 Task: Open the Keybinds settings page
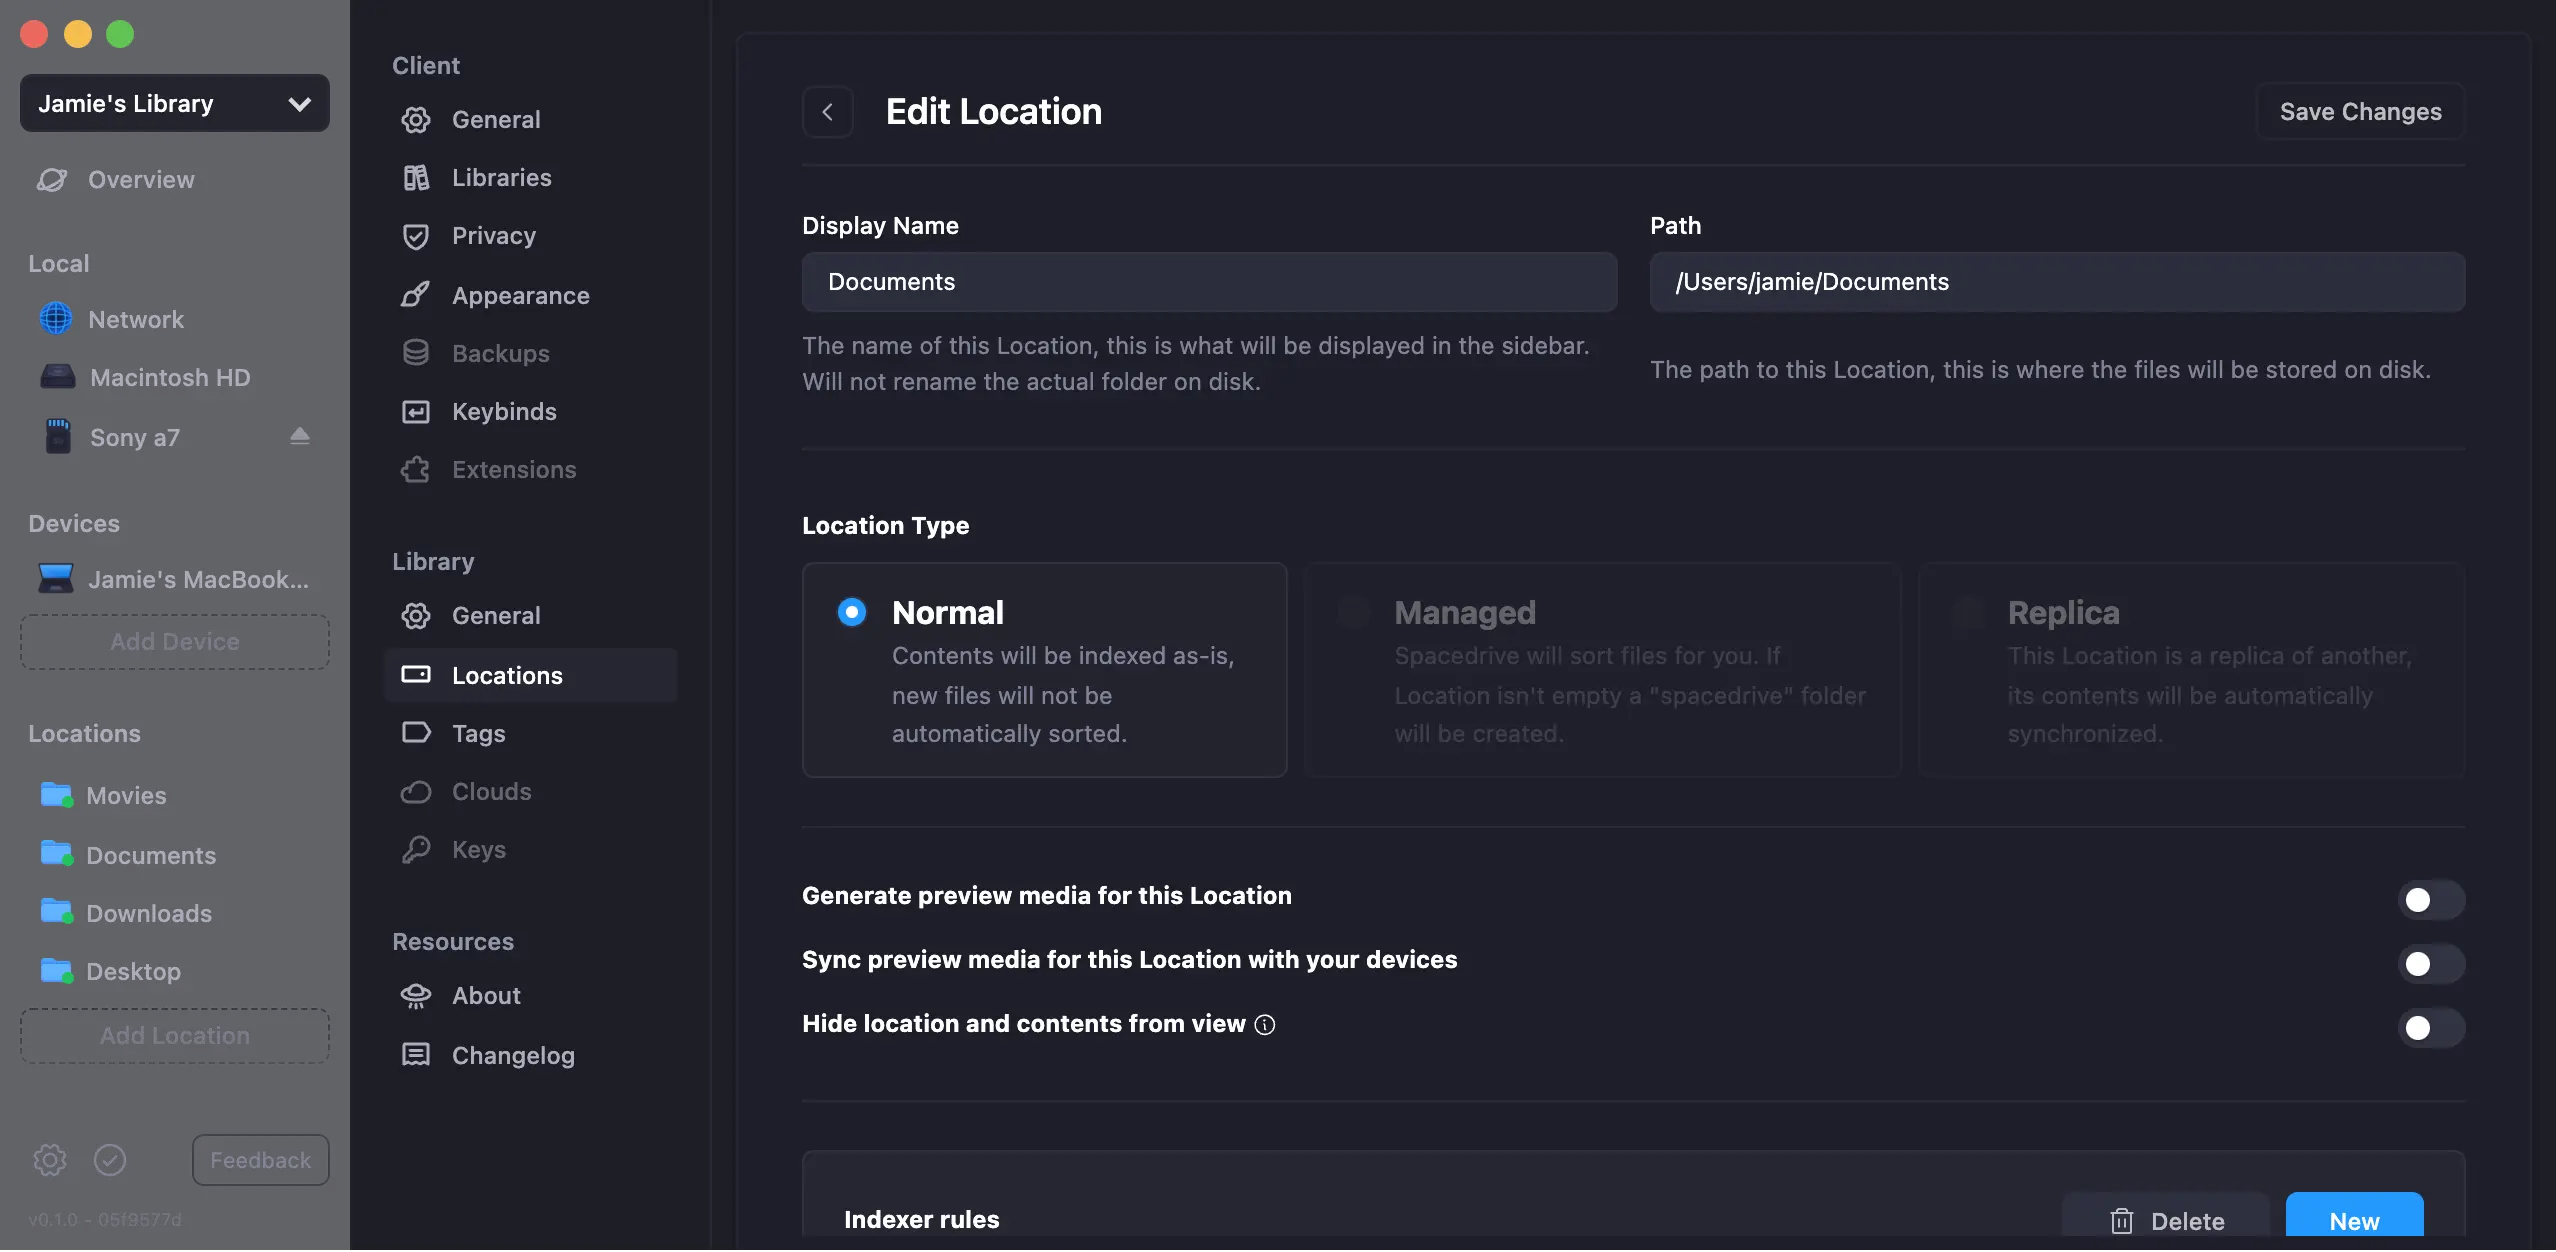tap(503, 411)
